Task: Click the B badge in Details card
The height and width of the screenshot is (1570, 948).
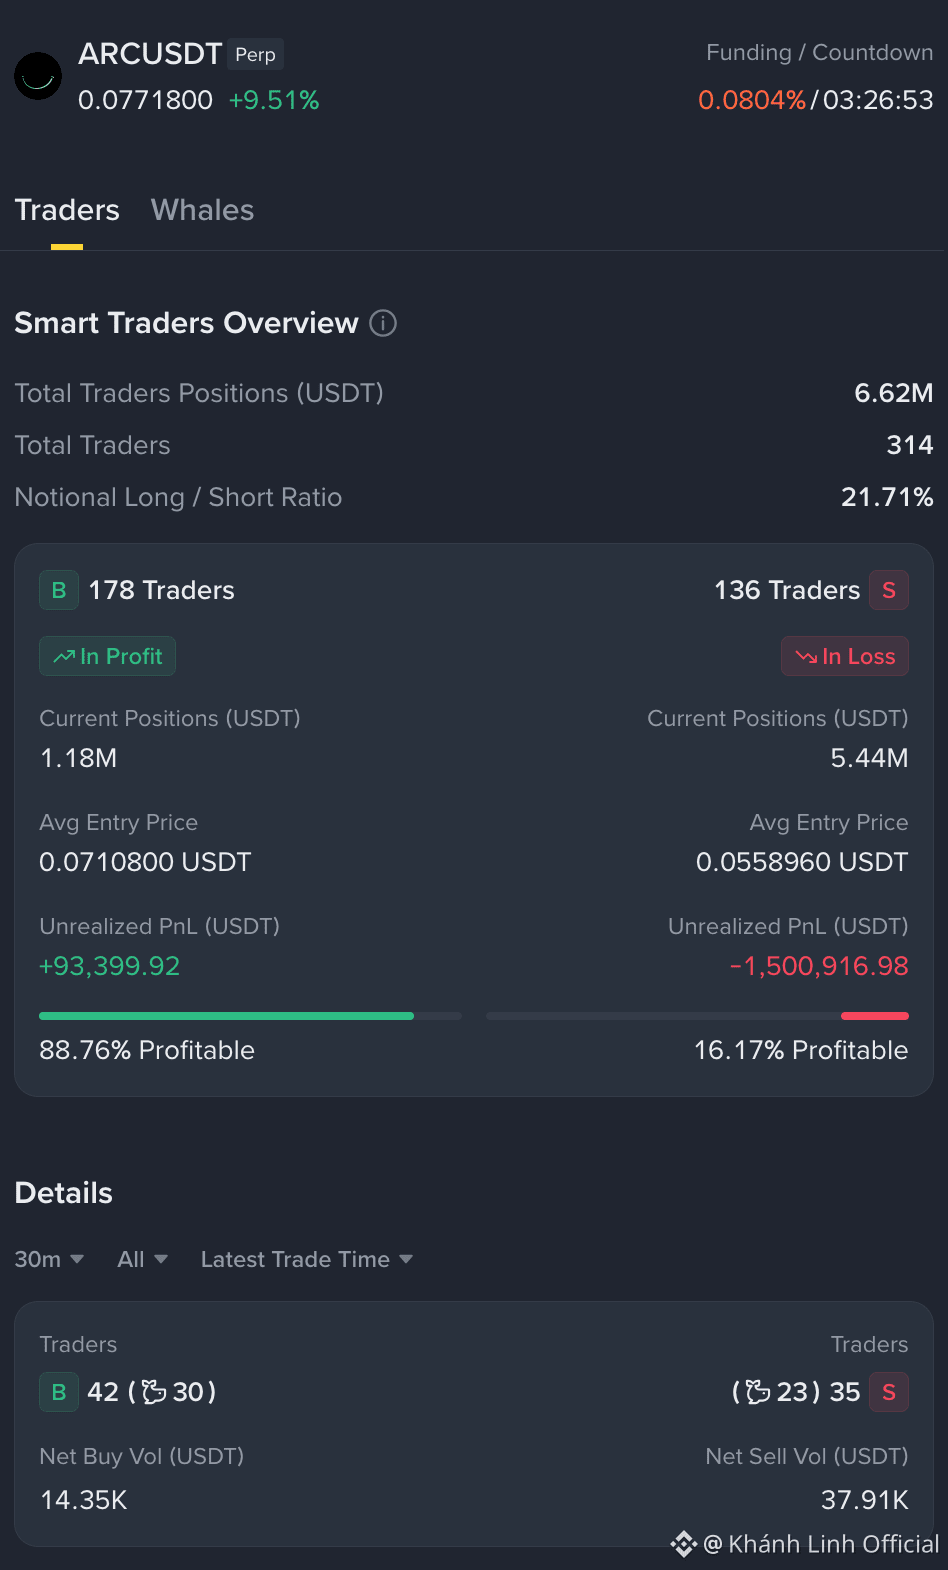Action: click(59, 1392)
